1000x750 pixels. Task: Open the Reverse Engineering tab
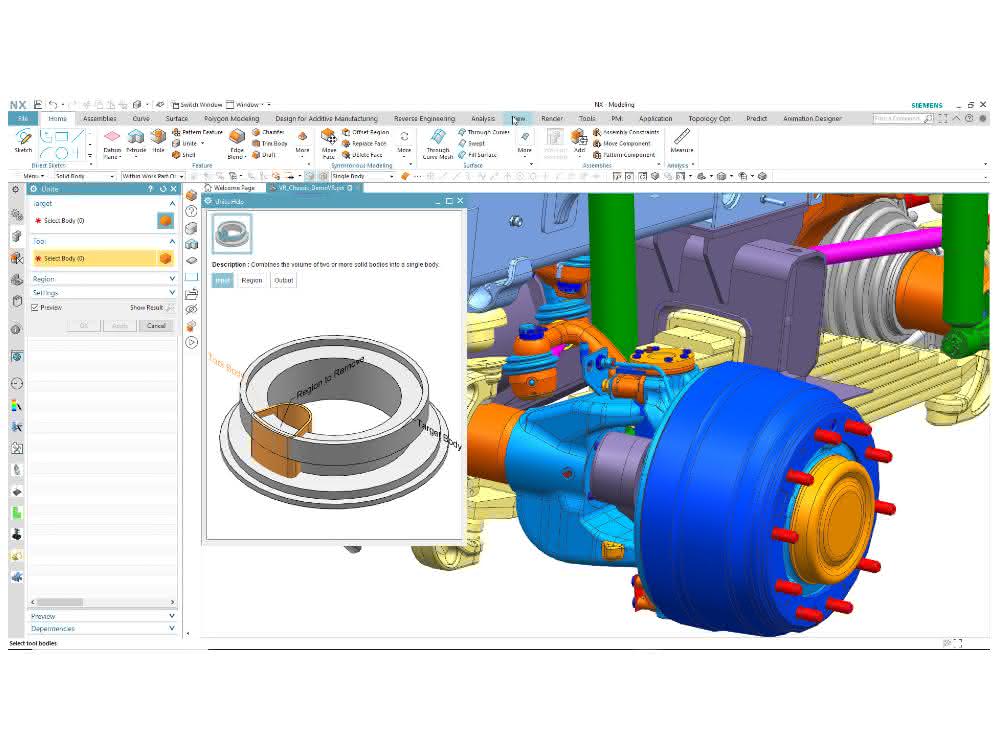(424, 119)
